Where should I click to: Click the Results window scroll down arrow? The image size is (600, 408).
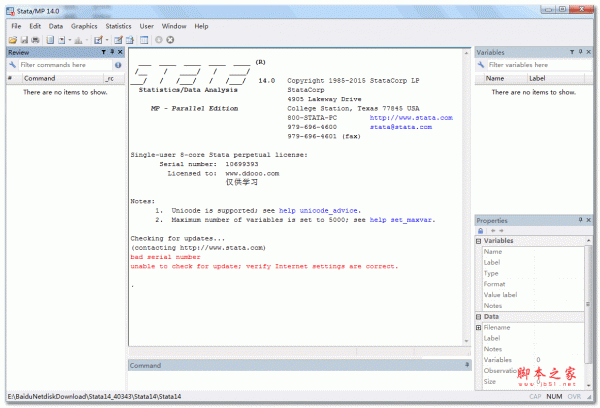(466, 341)
